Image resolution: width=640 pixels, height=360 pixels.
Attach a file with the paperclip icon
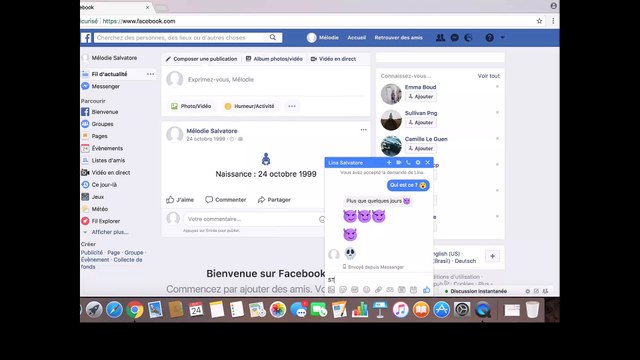click(x=378, y=289)
